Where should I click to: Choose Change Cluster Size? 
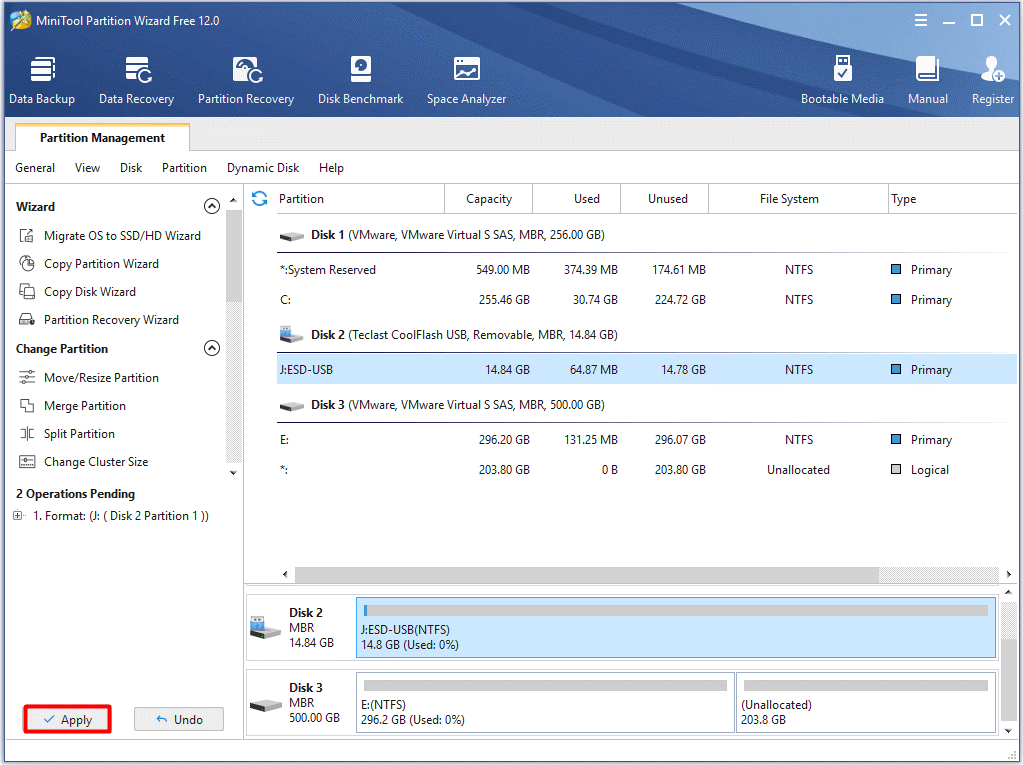pos(96,462)
